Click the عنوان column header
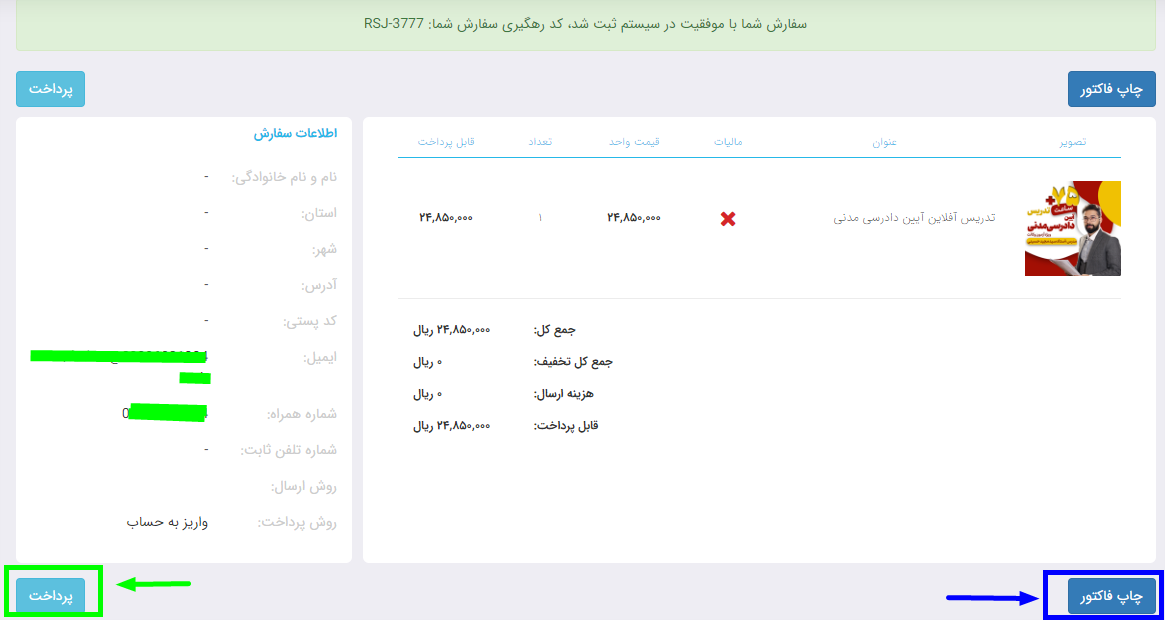This screenshot has width=1165, height=620. coord(884,142)
